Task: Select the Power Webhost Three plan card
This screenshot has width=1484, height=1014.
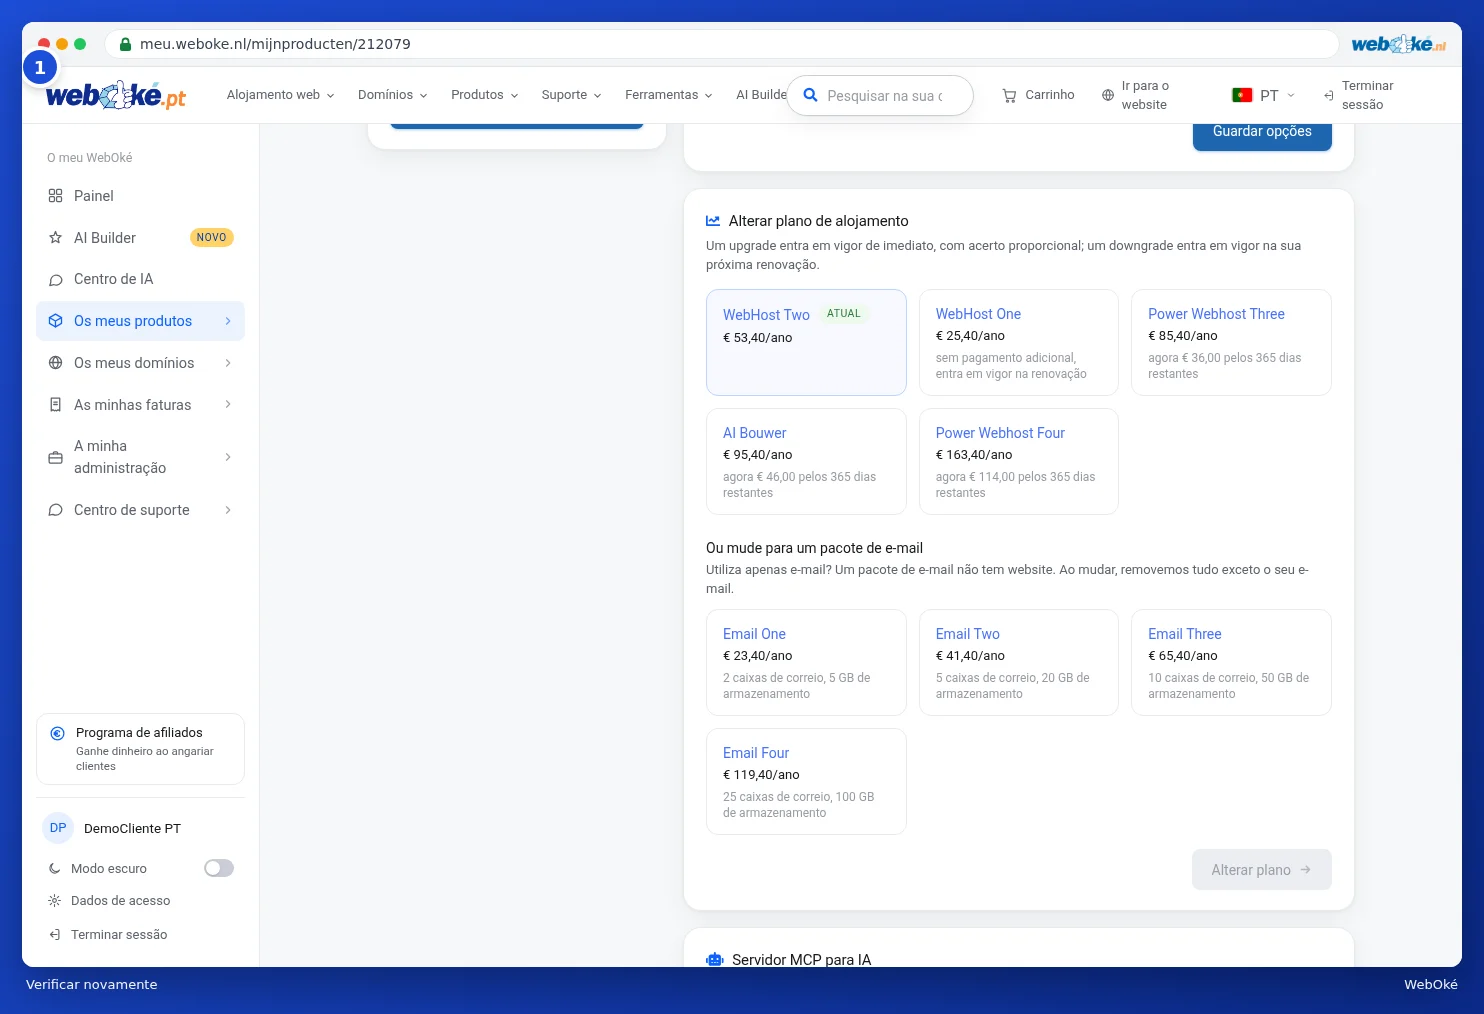Action: pyautogui.click(x=1231, y=342)
